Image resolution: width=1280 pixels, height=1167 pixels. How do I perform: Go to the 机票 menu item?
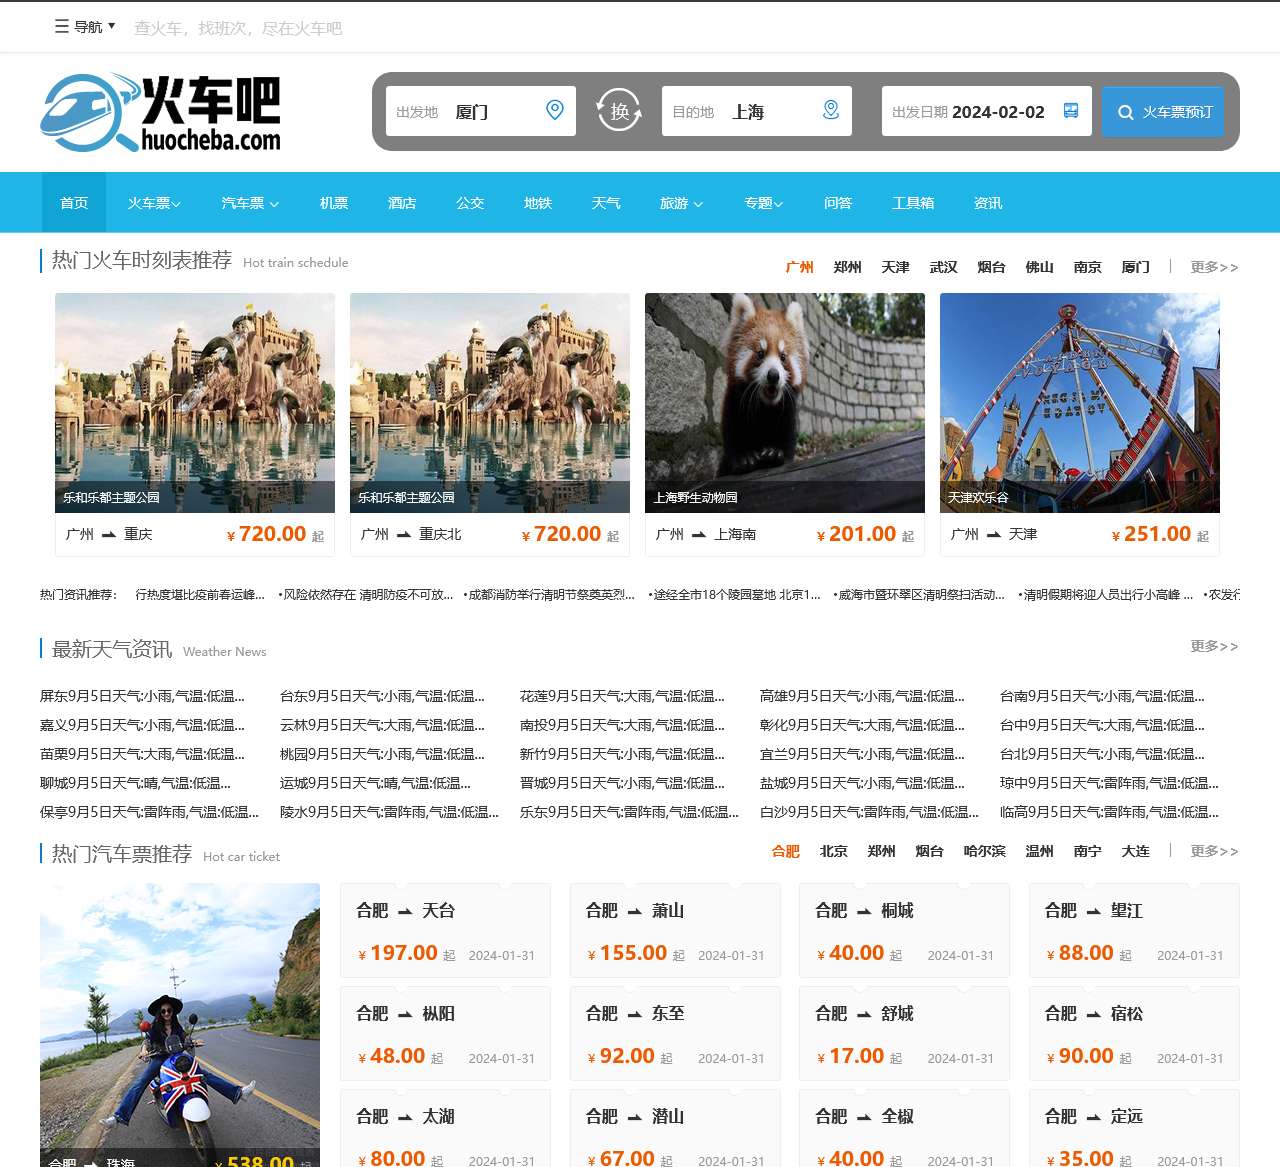(x=334, y=203)
